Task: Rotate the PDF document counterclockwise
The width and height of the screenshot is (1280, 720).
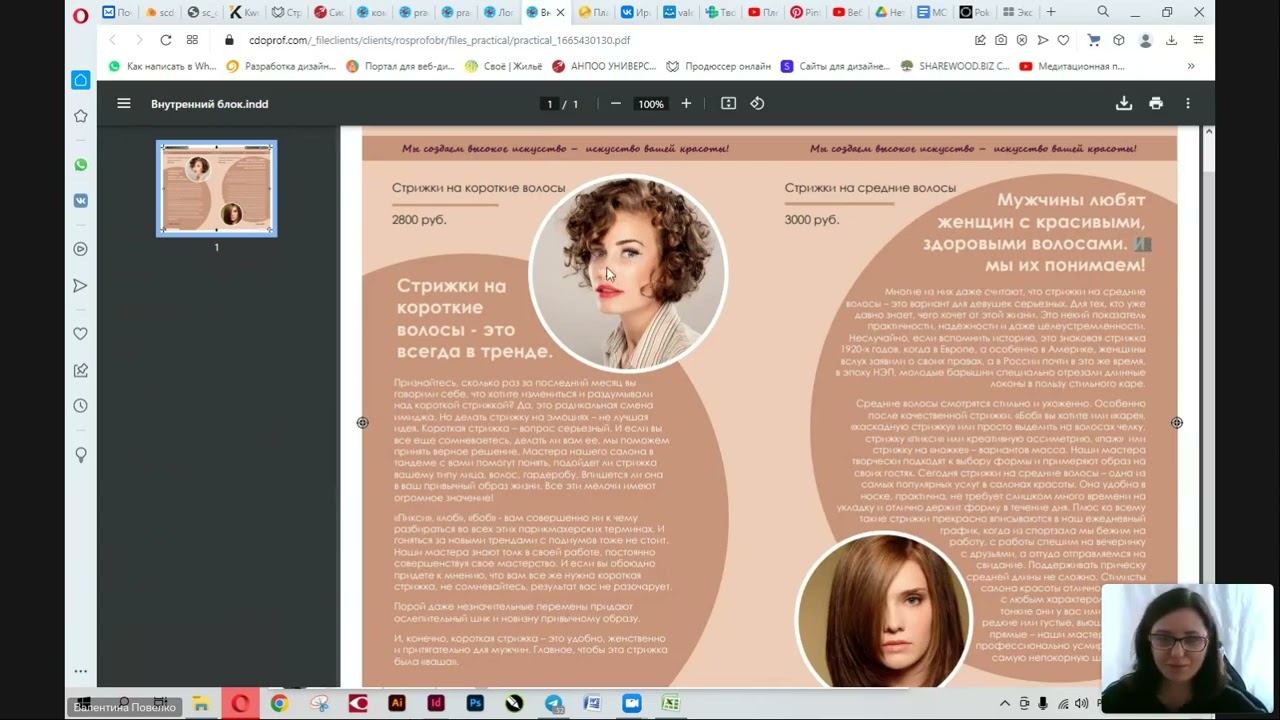Action: 757,103
